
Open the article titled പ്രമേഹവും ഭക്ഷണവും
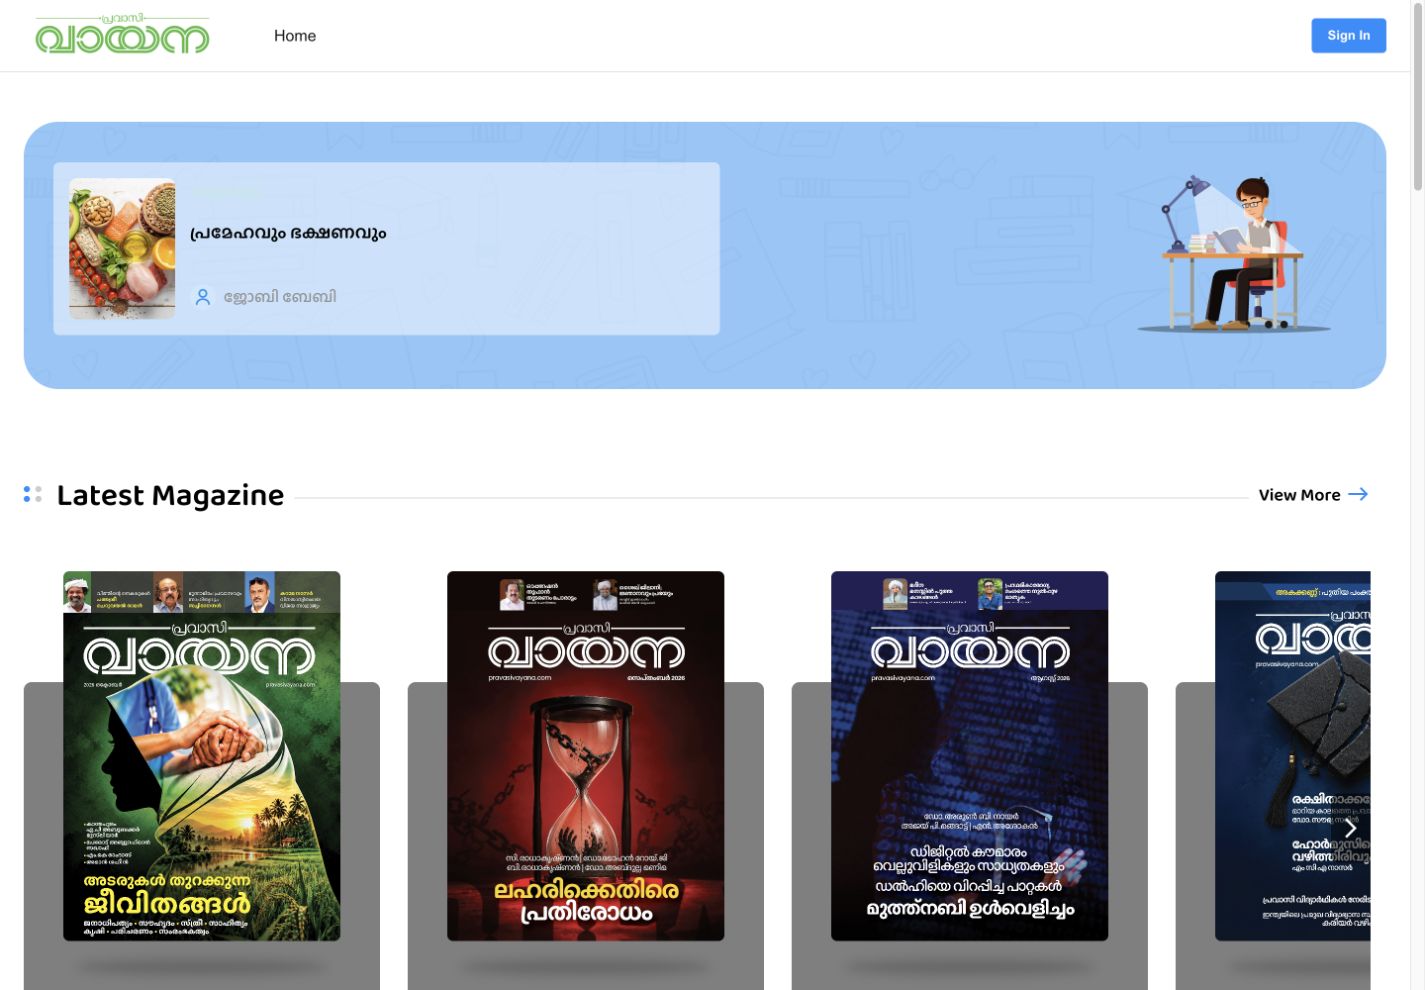[x=288, y=233]
